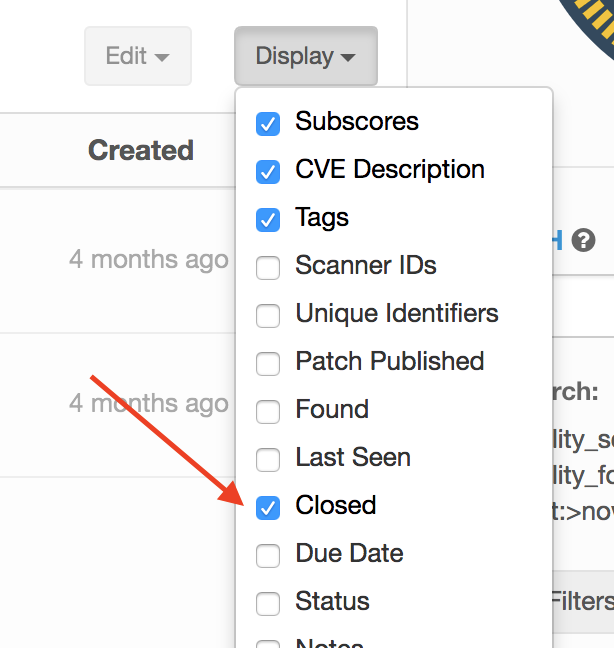Enable the Scanner IDs checkbox

click(268, 268)
